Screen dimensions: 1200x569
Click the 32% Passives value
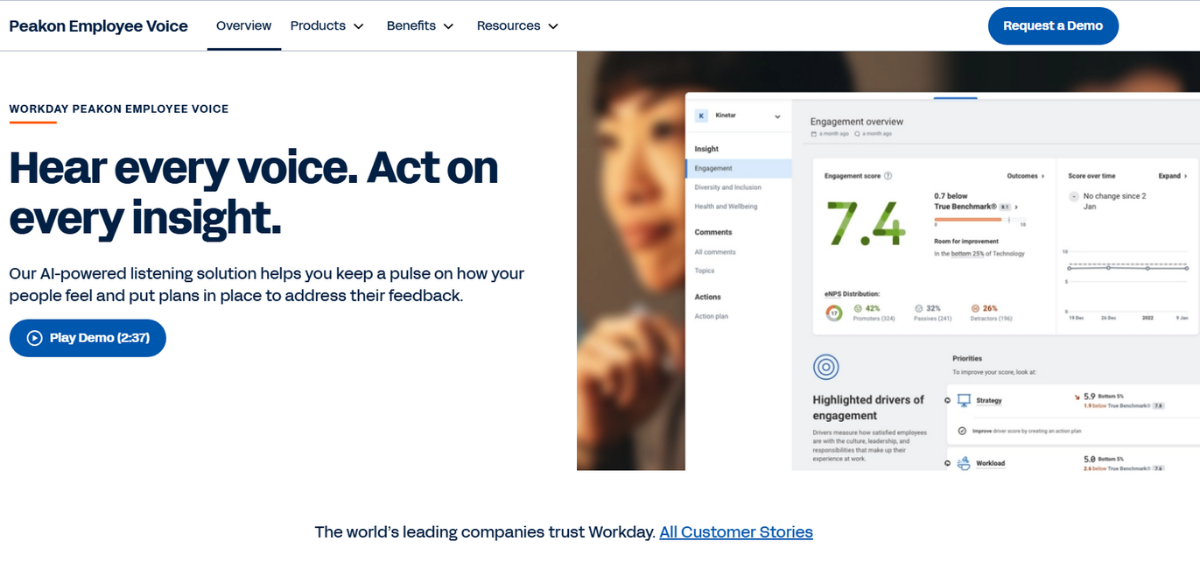point(933,309)
